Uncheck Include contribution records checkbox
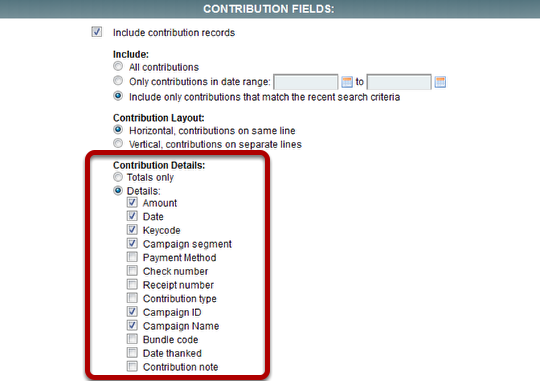 [x=97, y=32]
